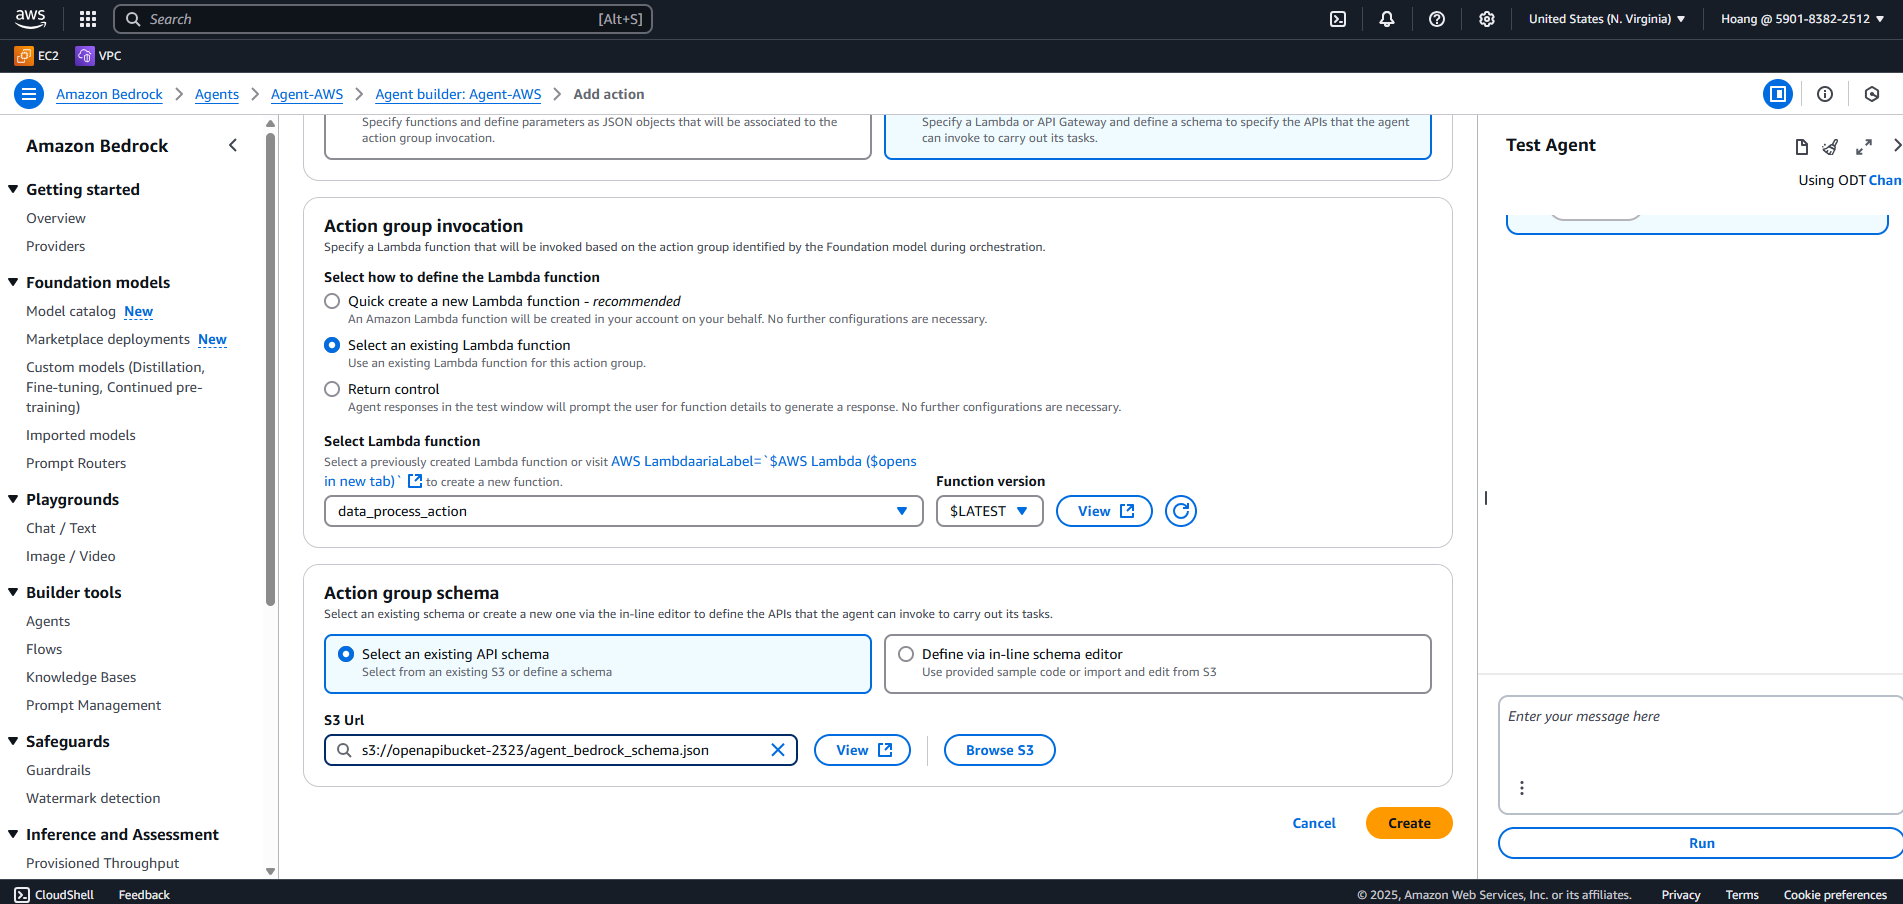
Task: Select the Return control radio option
Action: [332, 389]
